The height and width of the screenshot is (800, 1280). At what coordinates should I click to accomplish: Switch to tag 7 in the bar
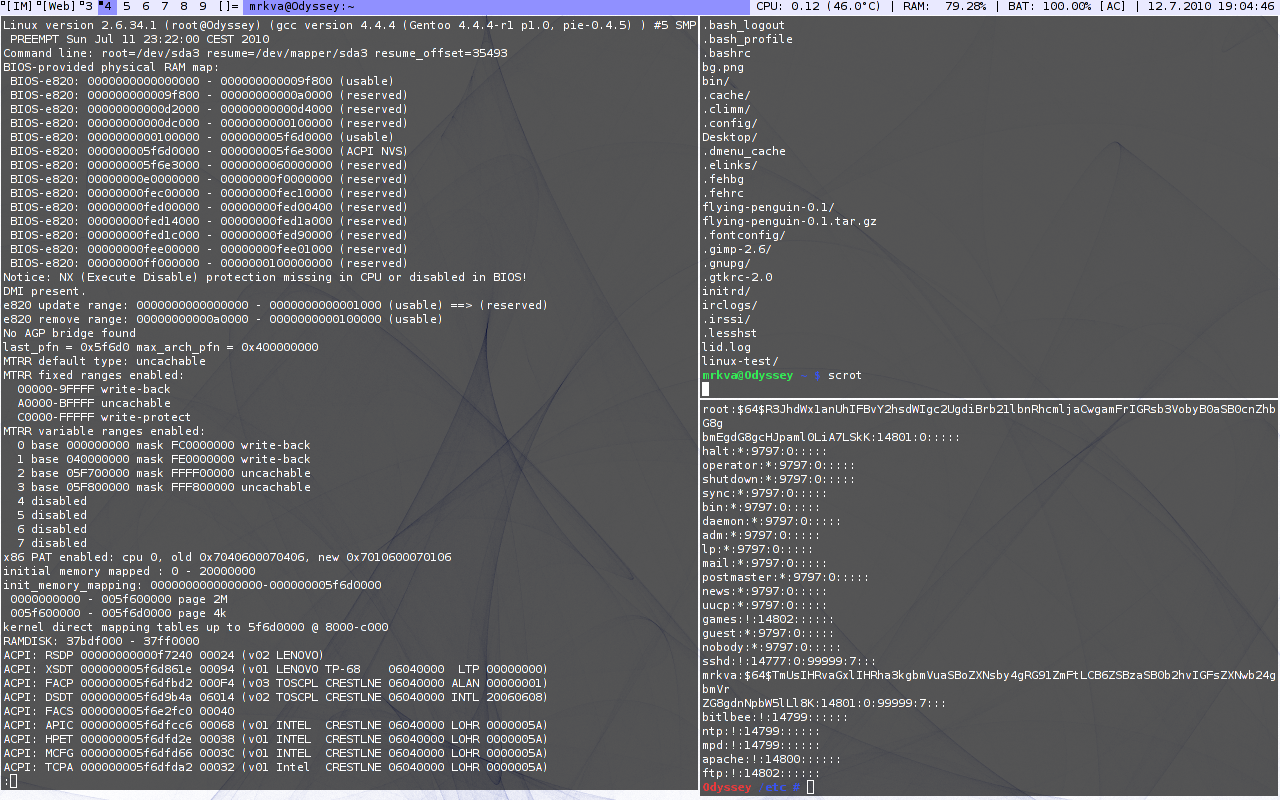pyautogui.click(x=164, y=7)
